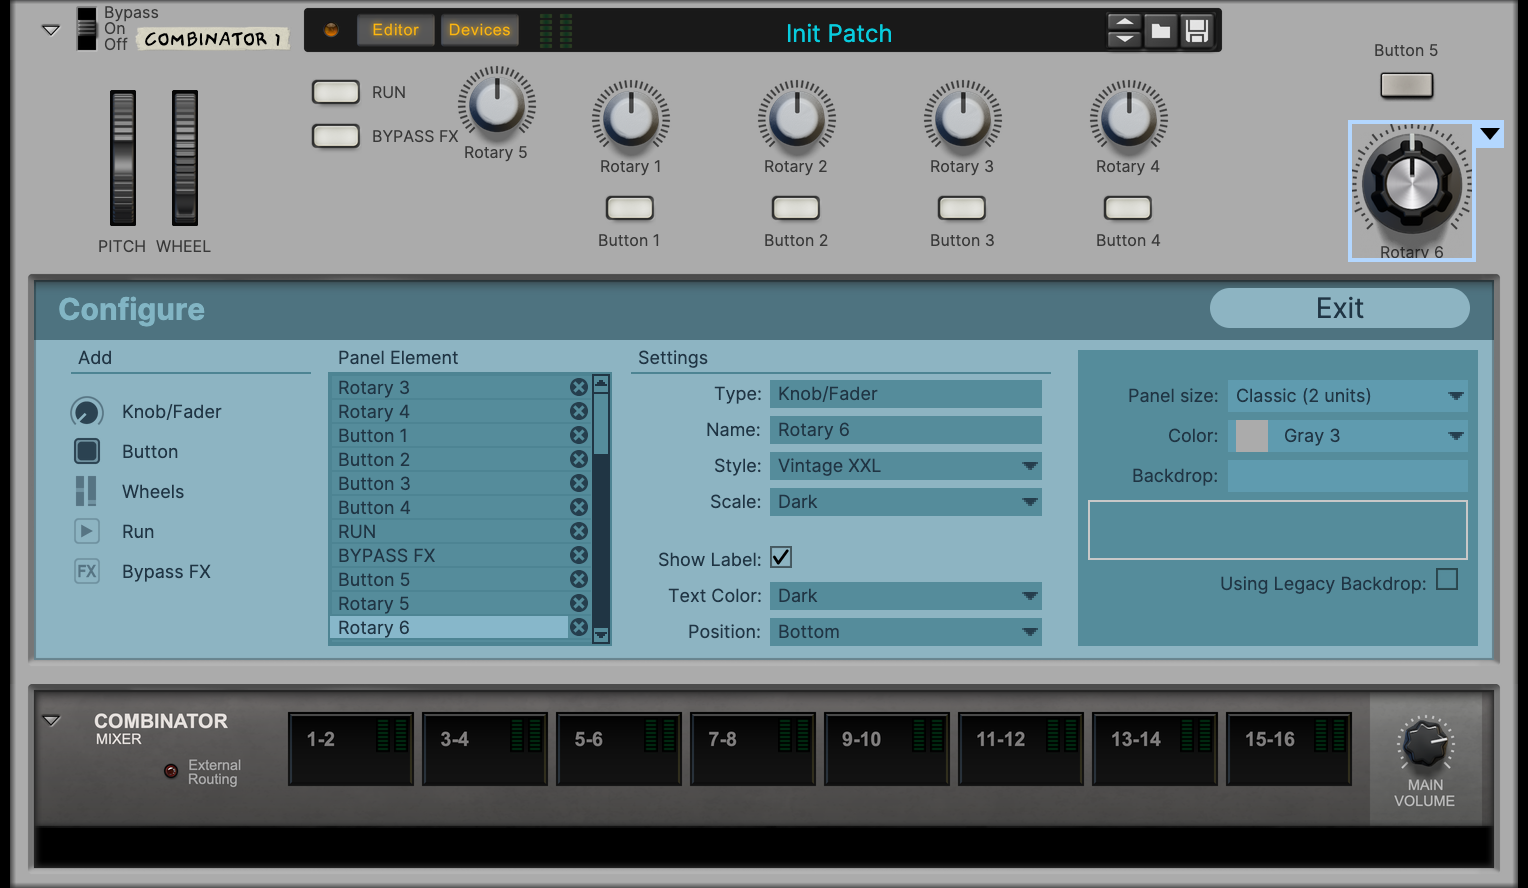Enable Using Legacy Backdrop checkbox

[x=1446, y=580]
